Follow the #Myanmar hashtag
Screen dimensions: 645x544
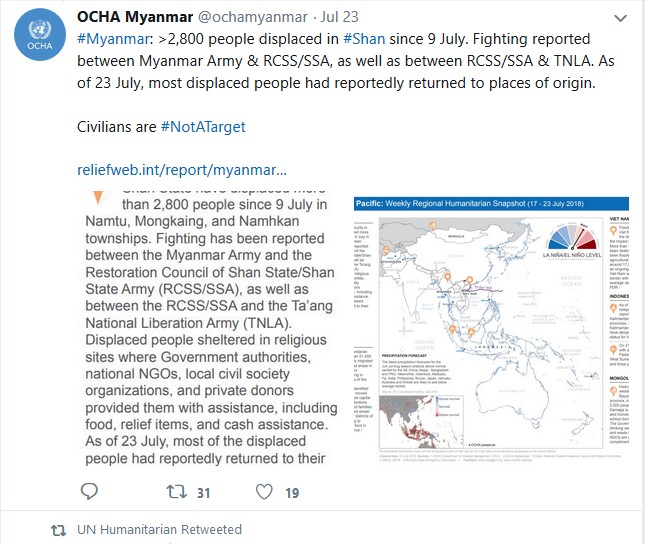point(110,39)
